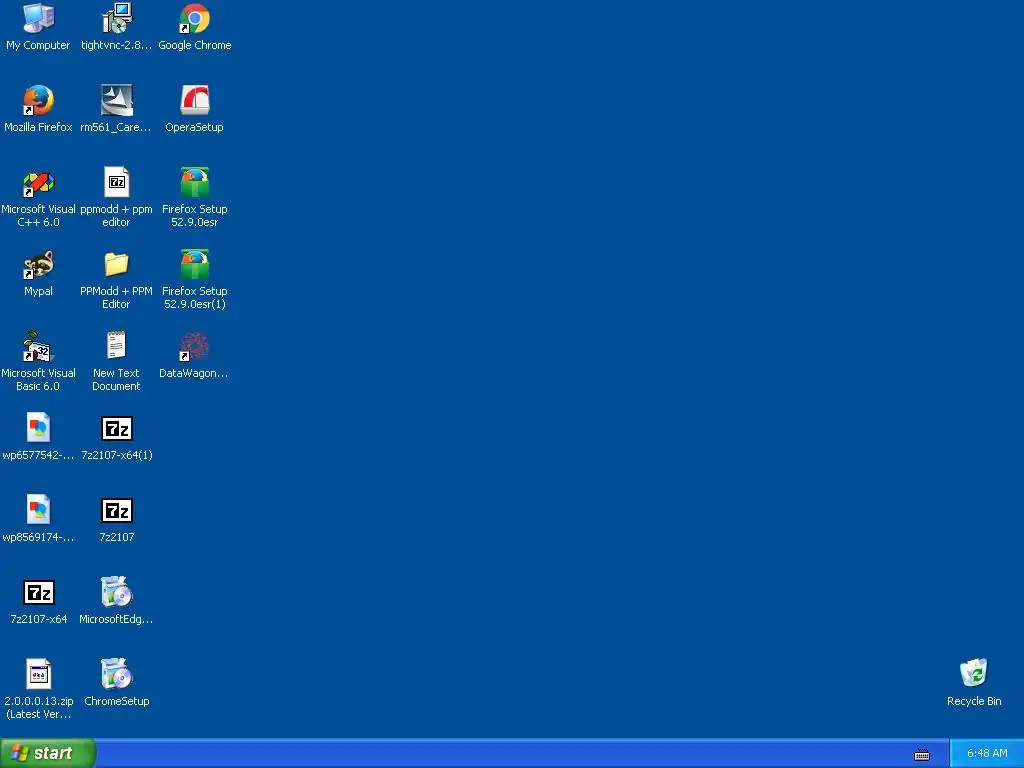Open the Start menu
1024x768 pixels.
tap(48, 753)
